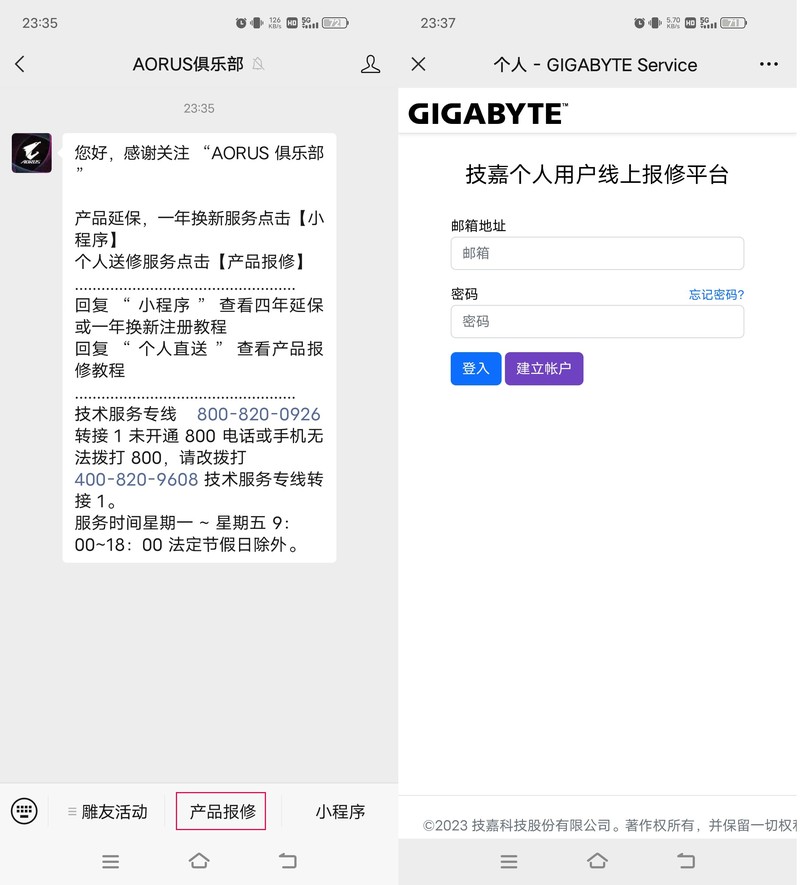Click the 邮箱 email input field

[x=597, y=253]
